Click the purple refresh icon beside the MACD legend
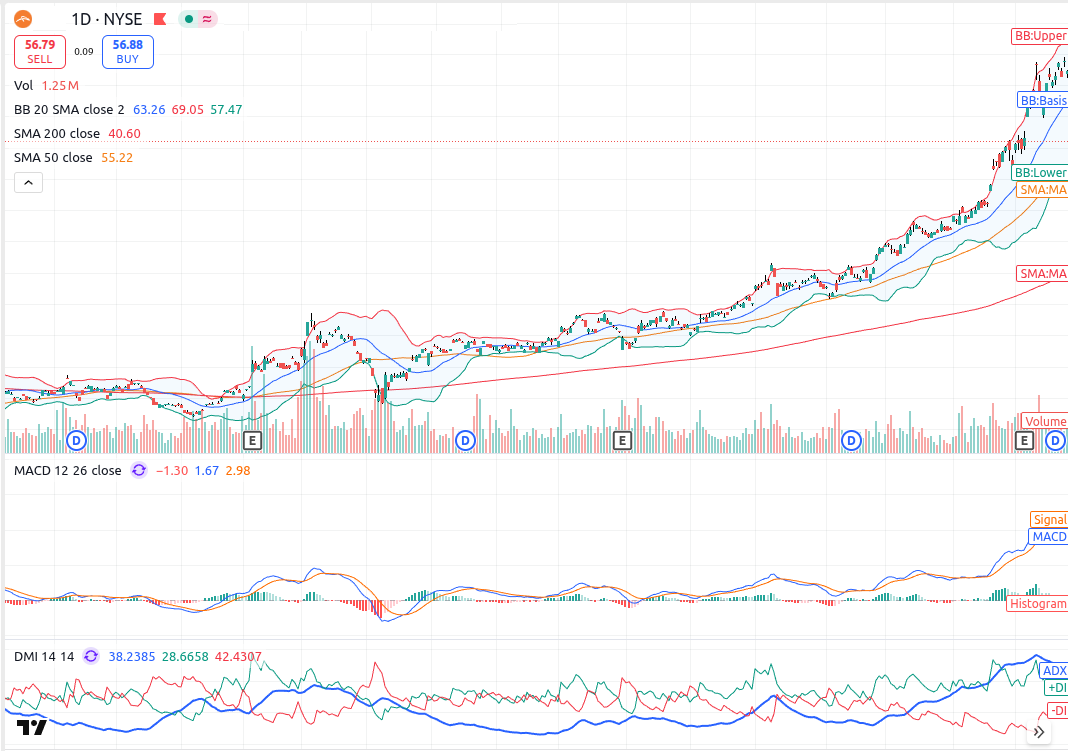Viewport: 1068px width, 751px height. (138, 470)
